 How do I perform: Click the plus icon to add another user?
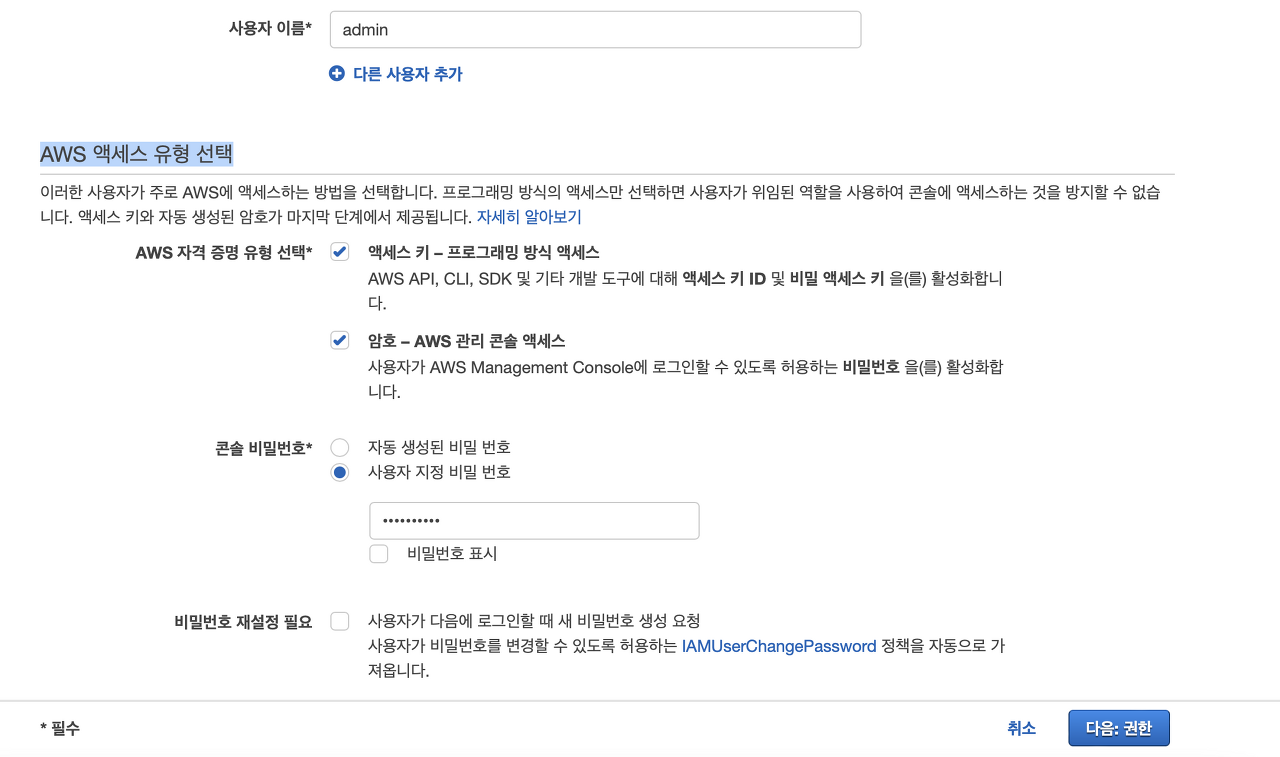[337, 73]
